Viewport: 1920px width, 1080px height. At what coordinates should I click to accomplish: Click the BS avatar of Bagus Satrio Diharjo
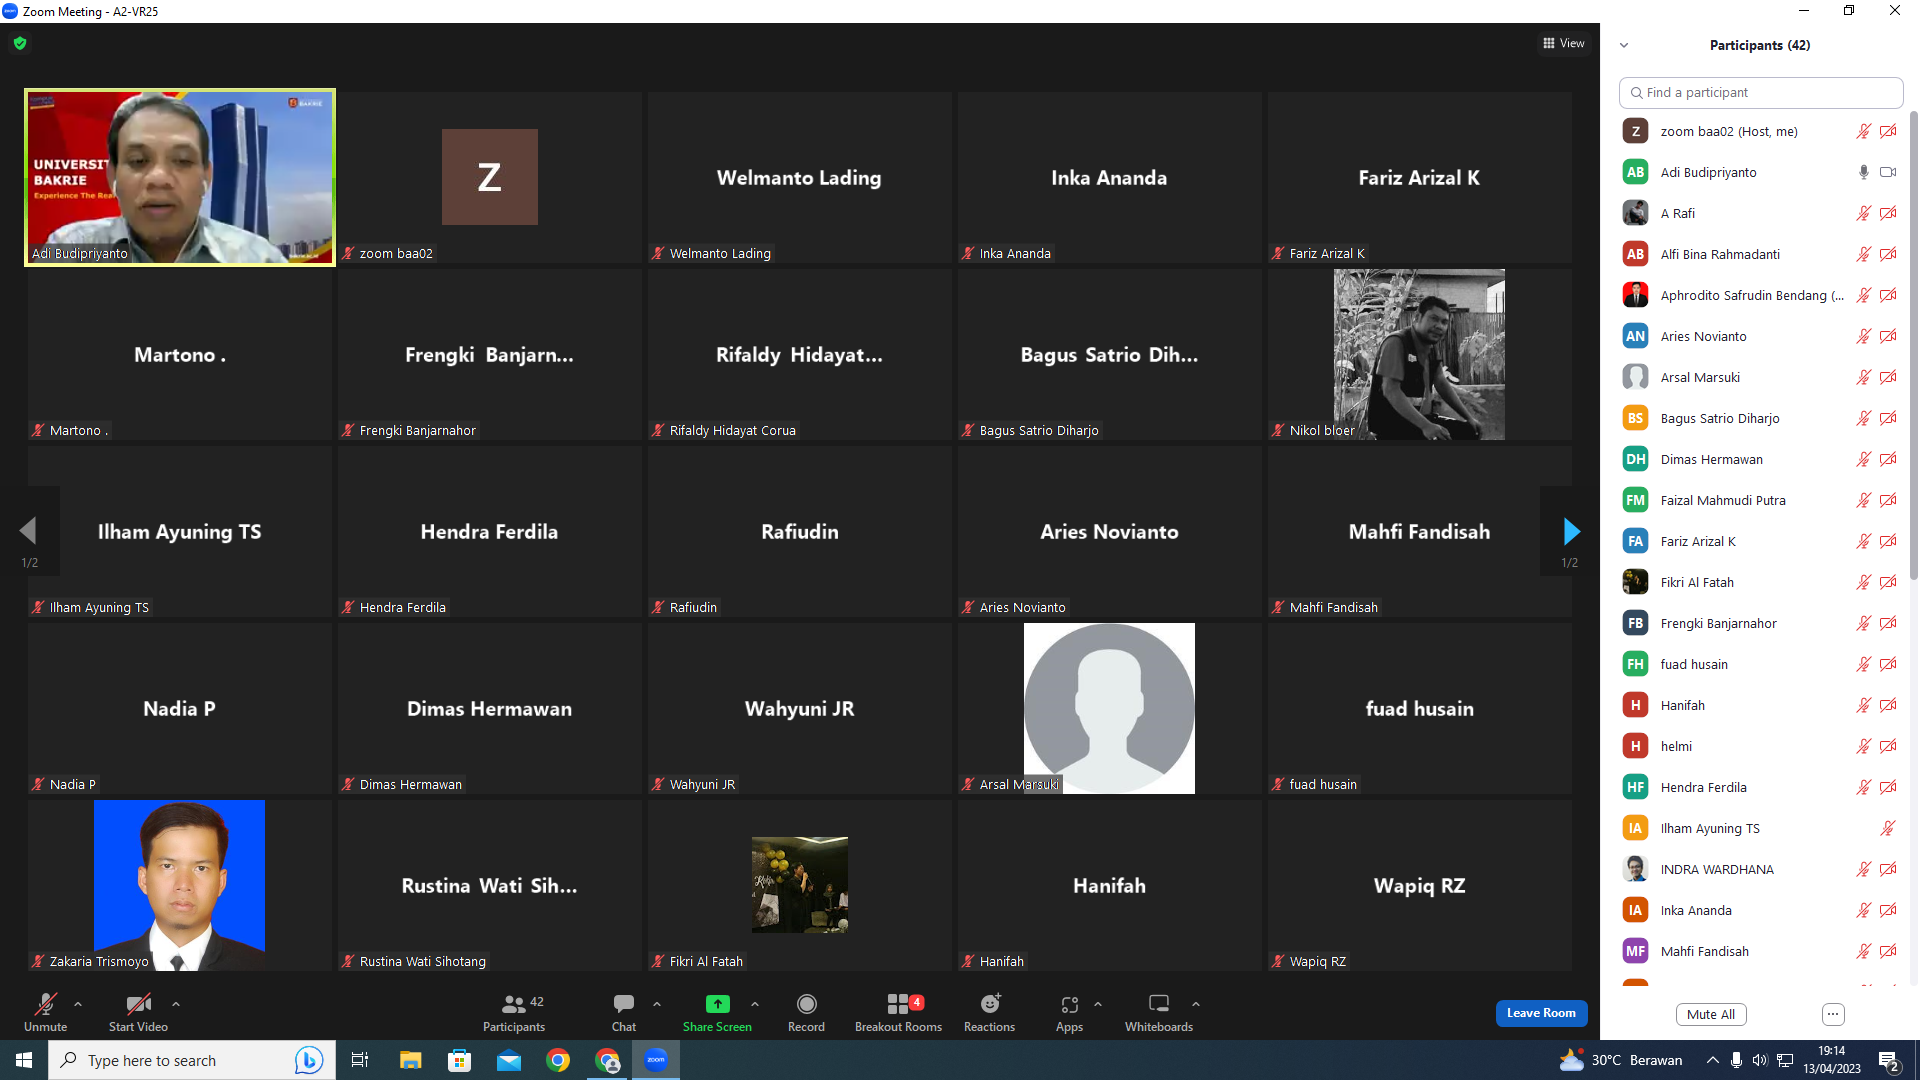[1635, 418]
